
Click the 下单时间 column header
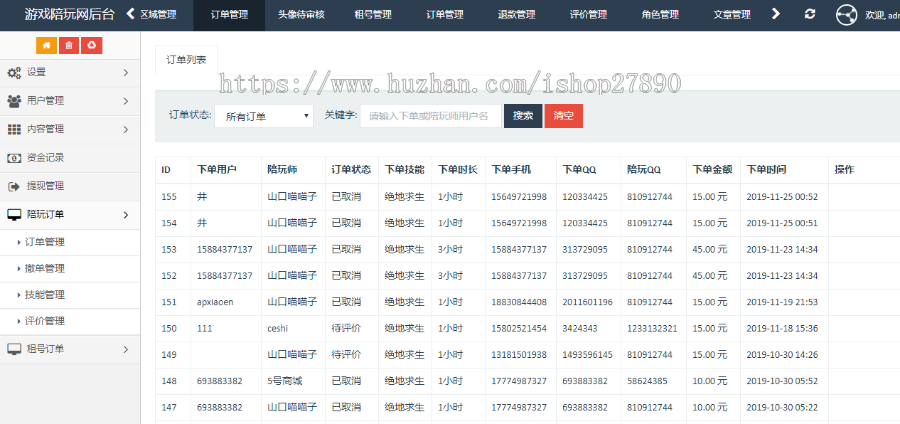pyautogui.click(x=766, y=170)
